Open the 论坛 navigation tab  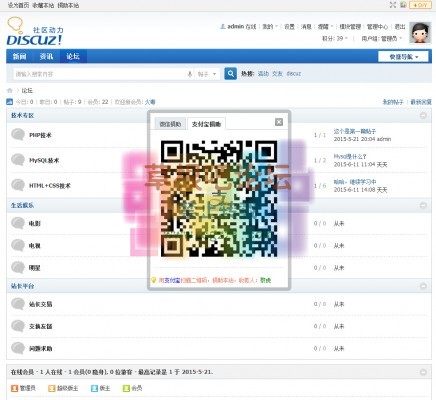[x=73, y=56]
